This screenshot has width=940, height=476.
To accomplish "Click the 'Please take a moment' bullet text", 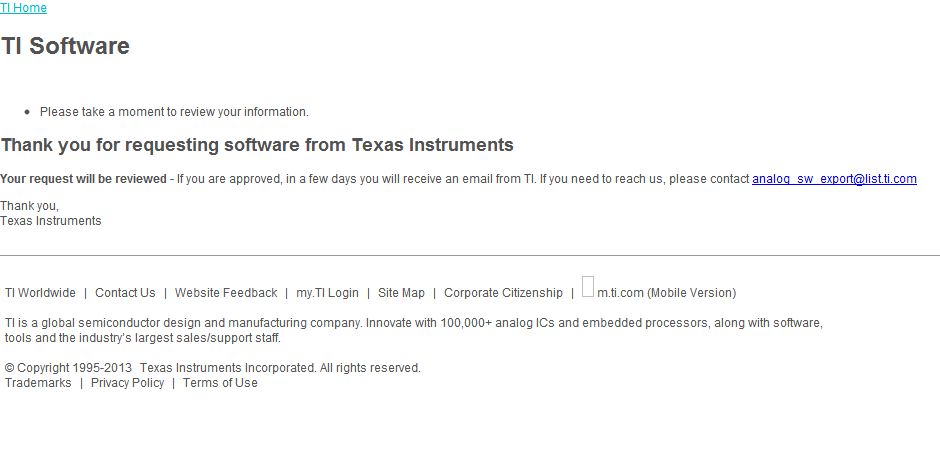I will [174, 112].
